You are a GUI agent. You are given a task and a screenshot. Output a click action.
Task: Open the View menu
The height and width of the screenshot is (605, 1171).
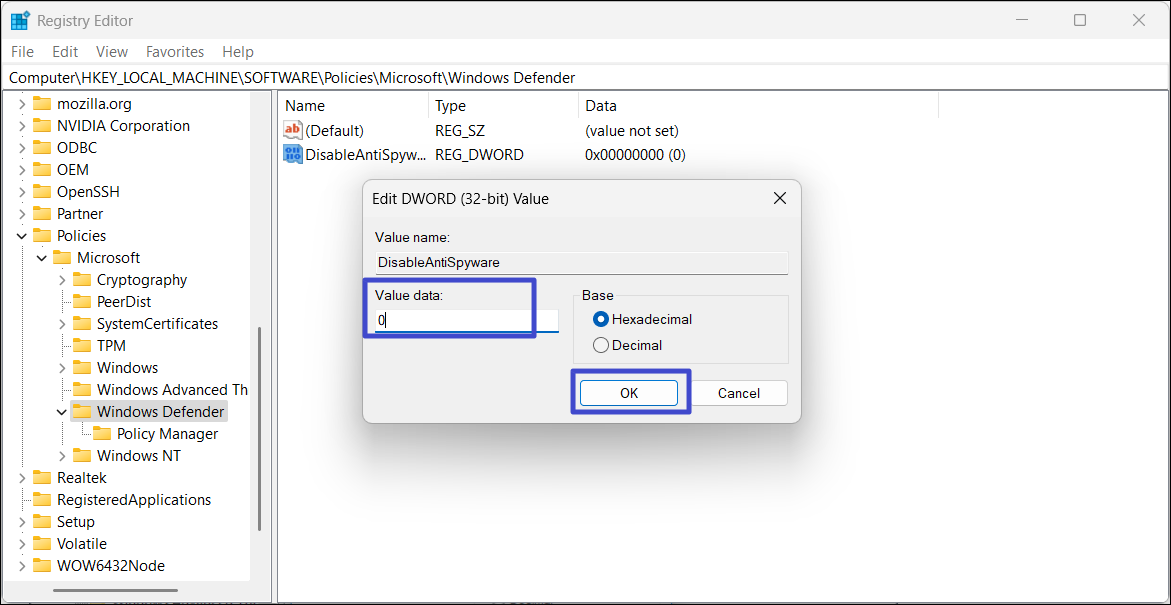point(112,52)
